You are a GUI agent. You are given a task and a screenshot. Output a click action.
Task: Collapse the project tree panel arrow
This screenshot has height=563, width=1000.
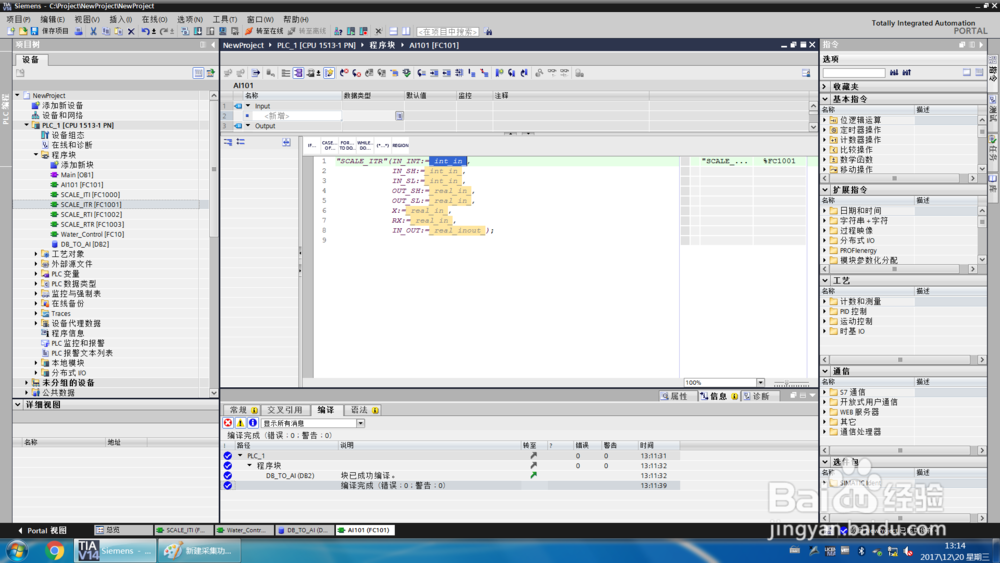(213, 45)
